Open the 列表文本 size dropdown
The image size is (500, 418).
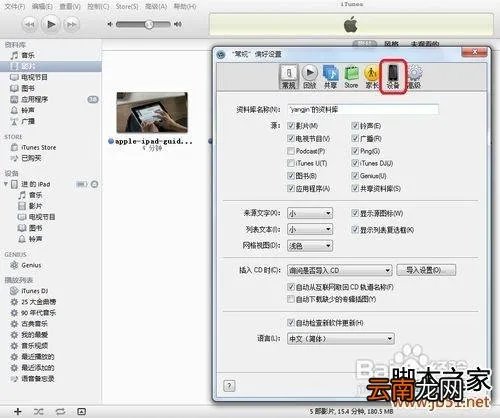pos(310,229)
